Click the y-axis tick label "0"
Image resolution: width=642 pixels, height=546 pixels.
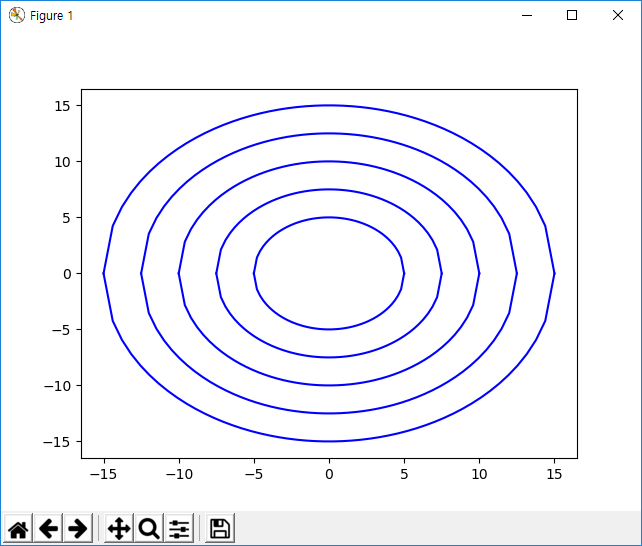(x=67, y=274)
